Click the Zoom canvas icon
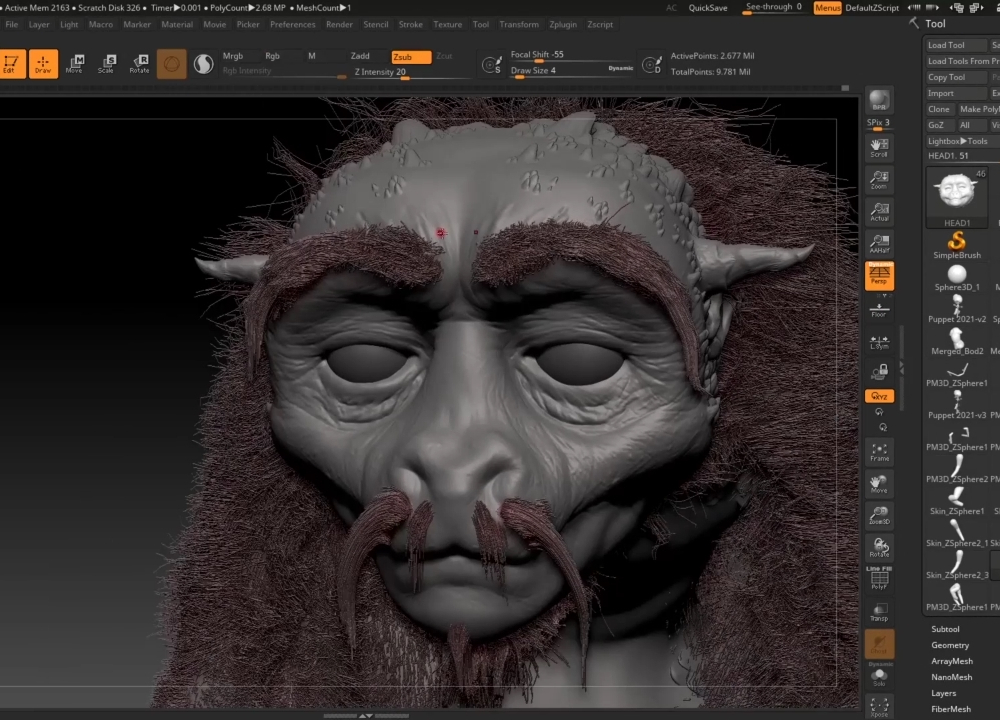This screenshot has width=1000, height=720. click(879, 181)
